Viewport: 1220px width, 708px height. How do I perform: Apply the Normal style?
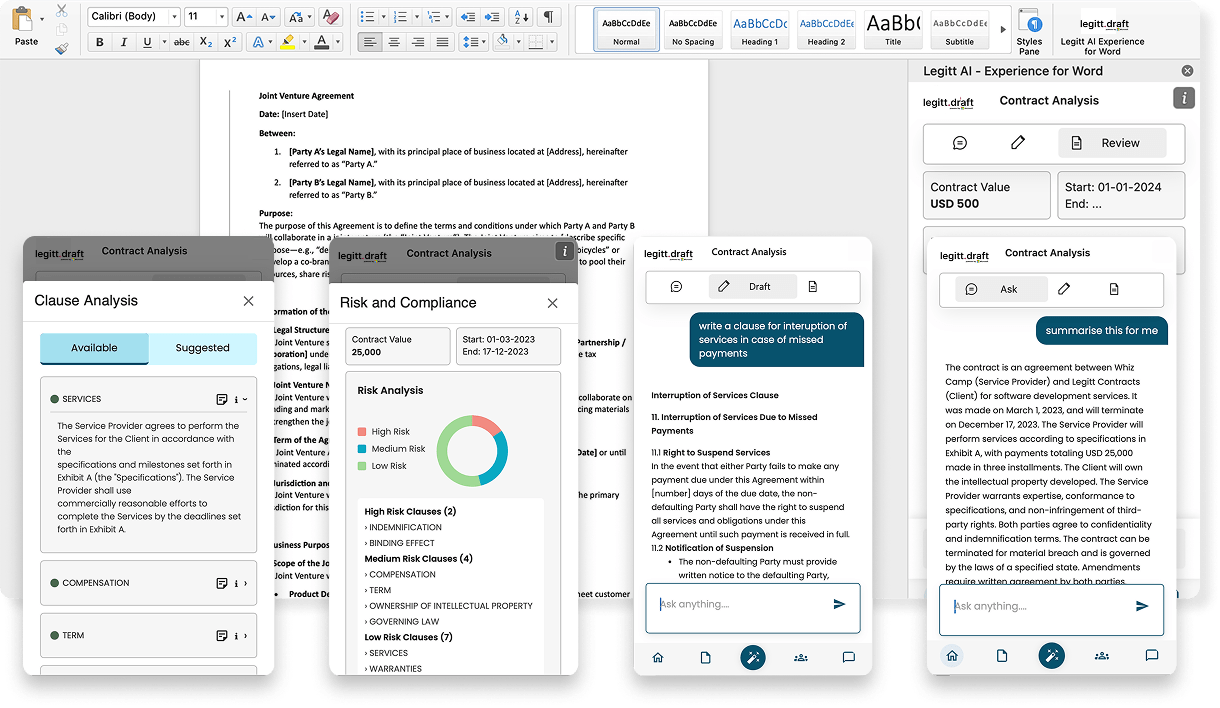click(x=627, y=30)
